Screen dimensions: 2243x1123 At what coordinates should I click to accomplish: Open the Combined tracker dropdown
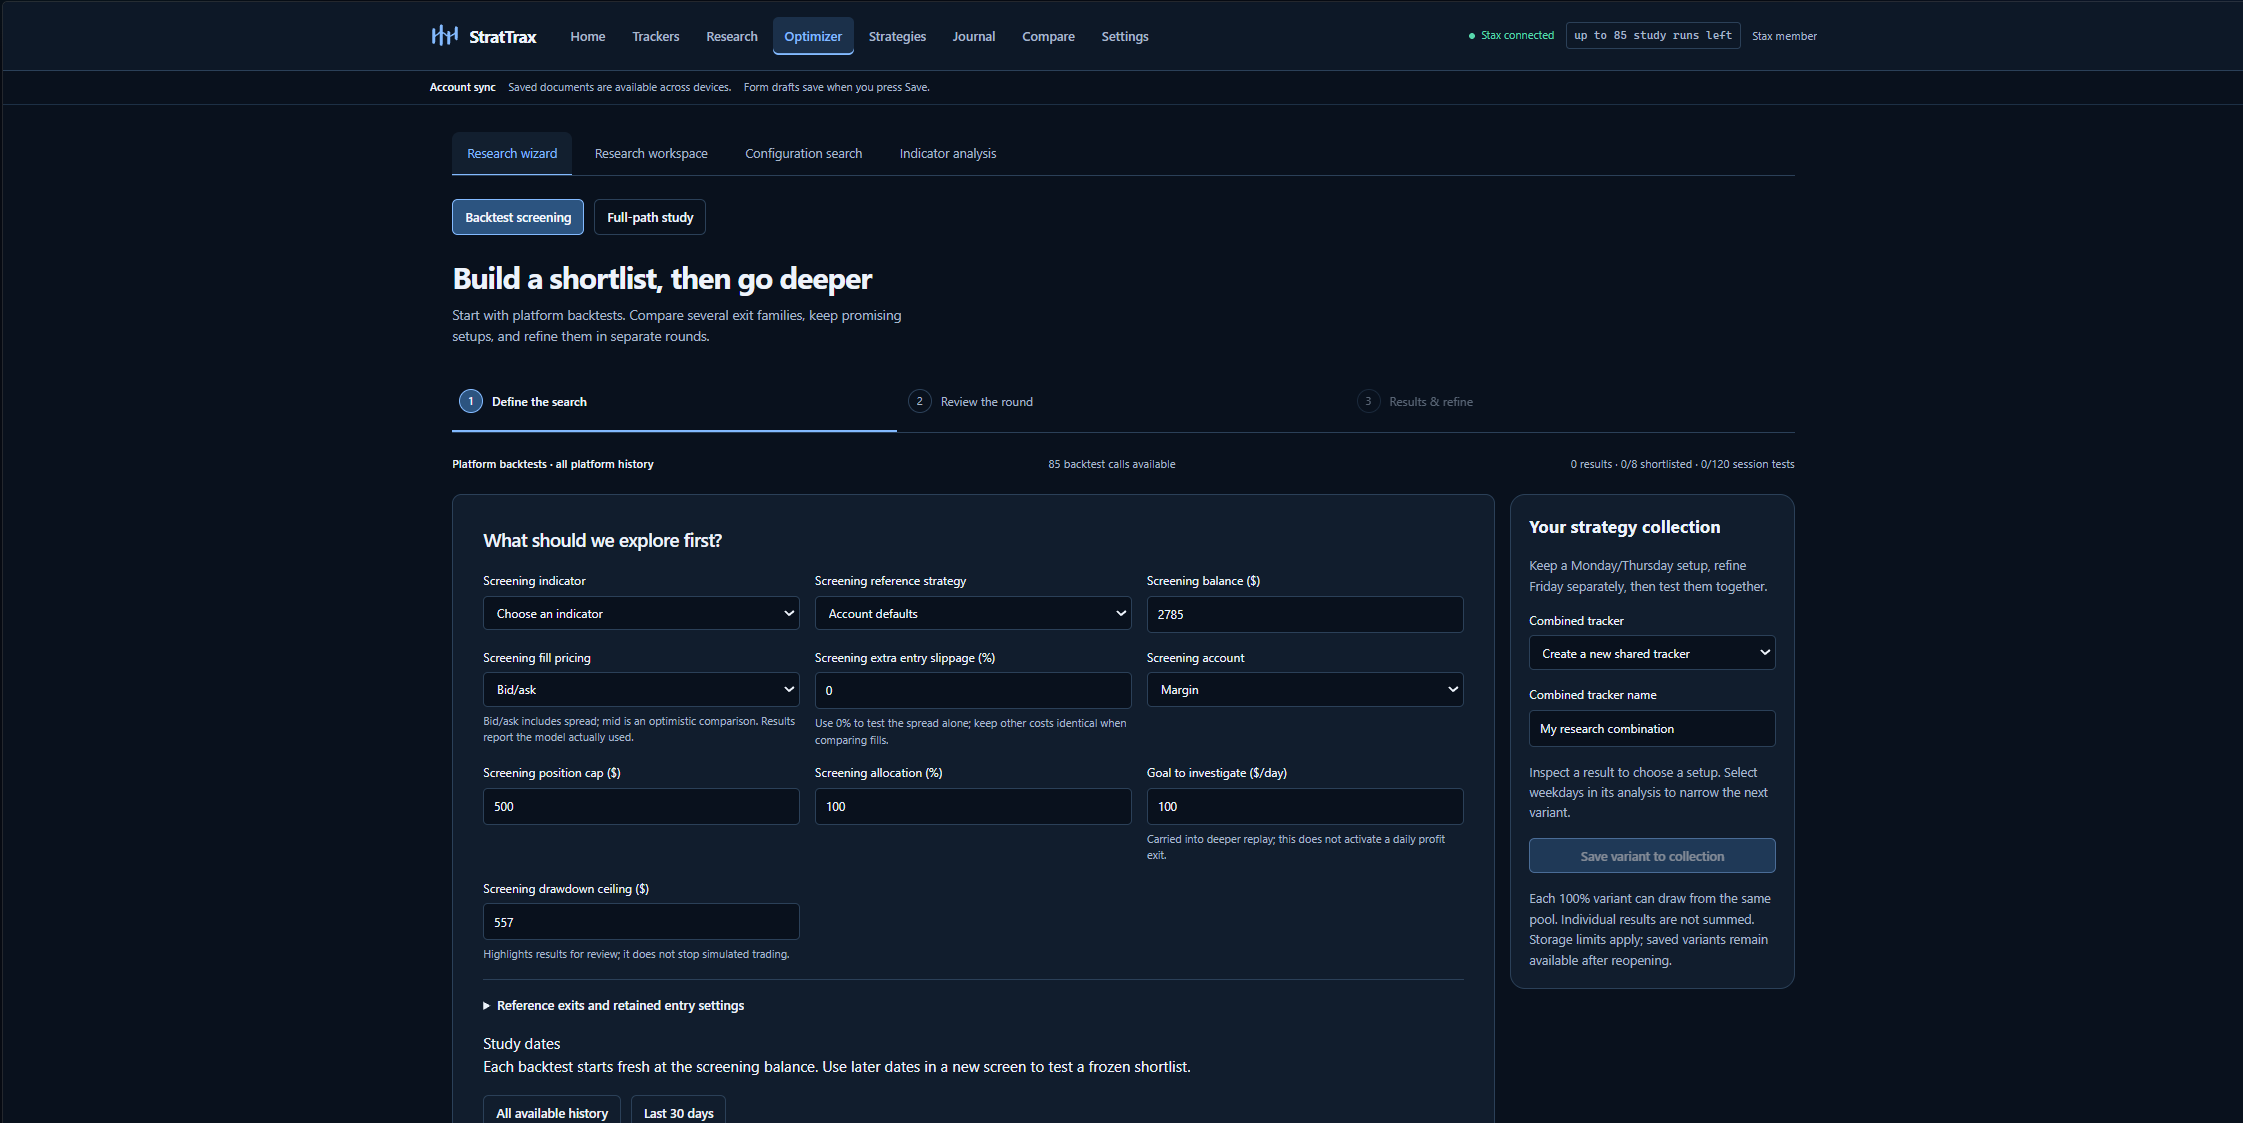tap(1652, 653)
